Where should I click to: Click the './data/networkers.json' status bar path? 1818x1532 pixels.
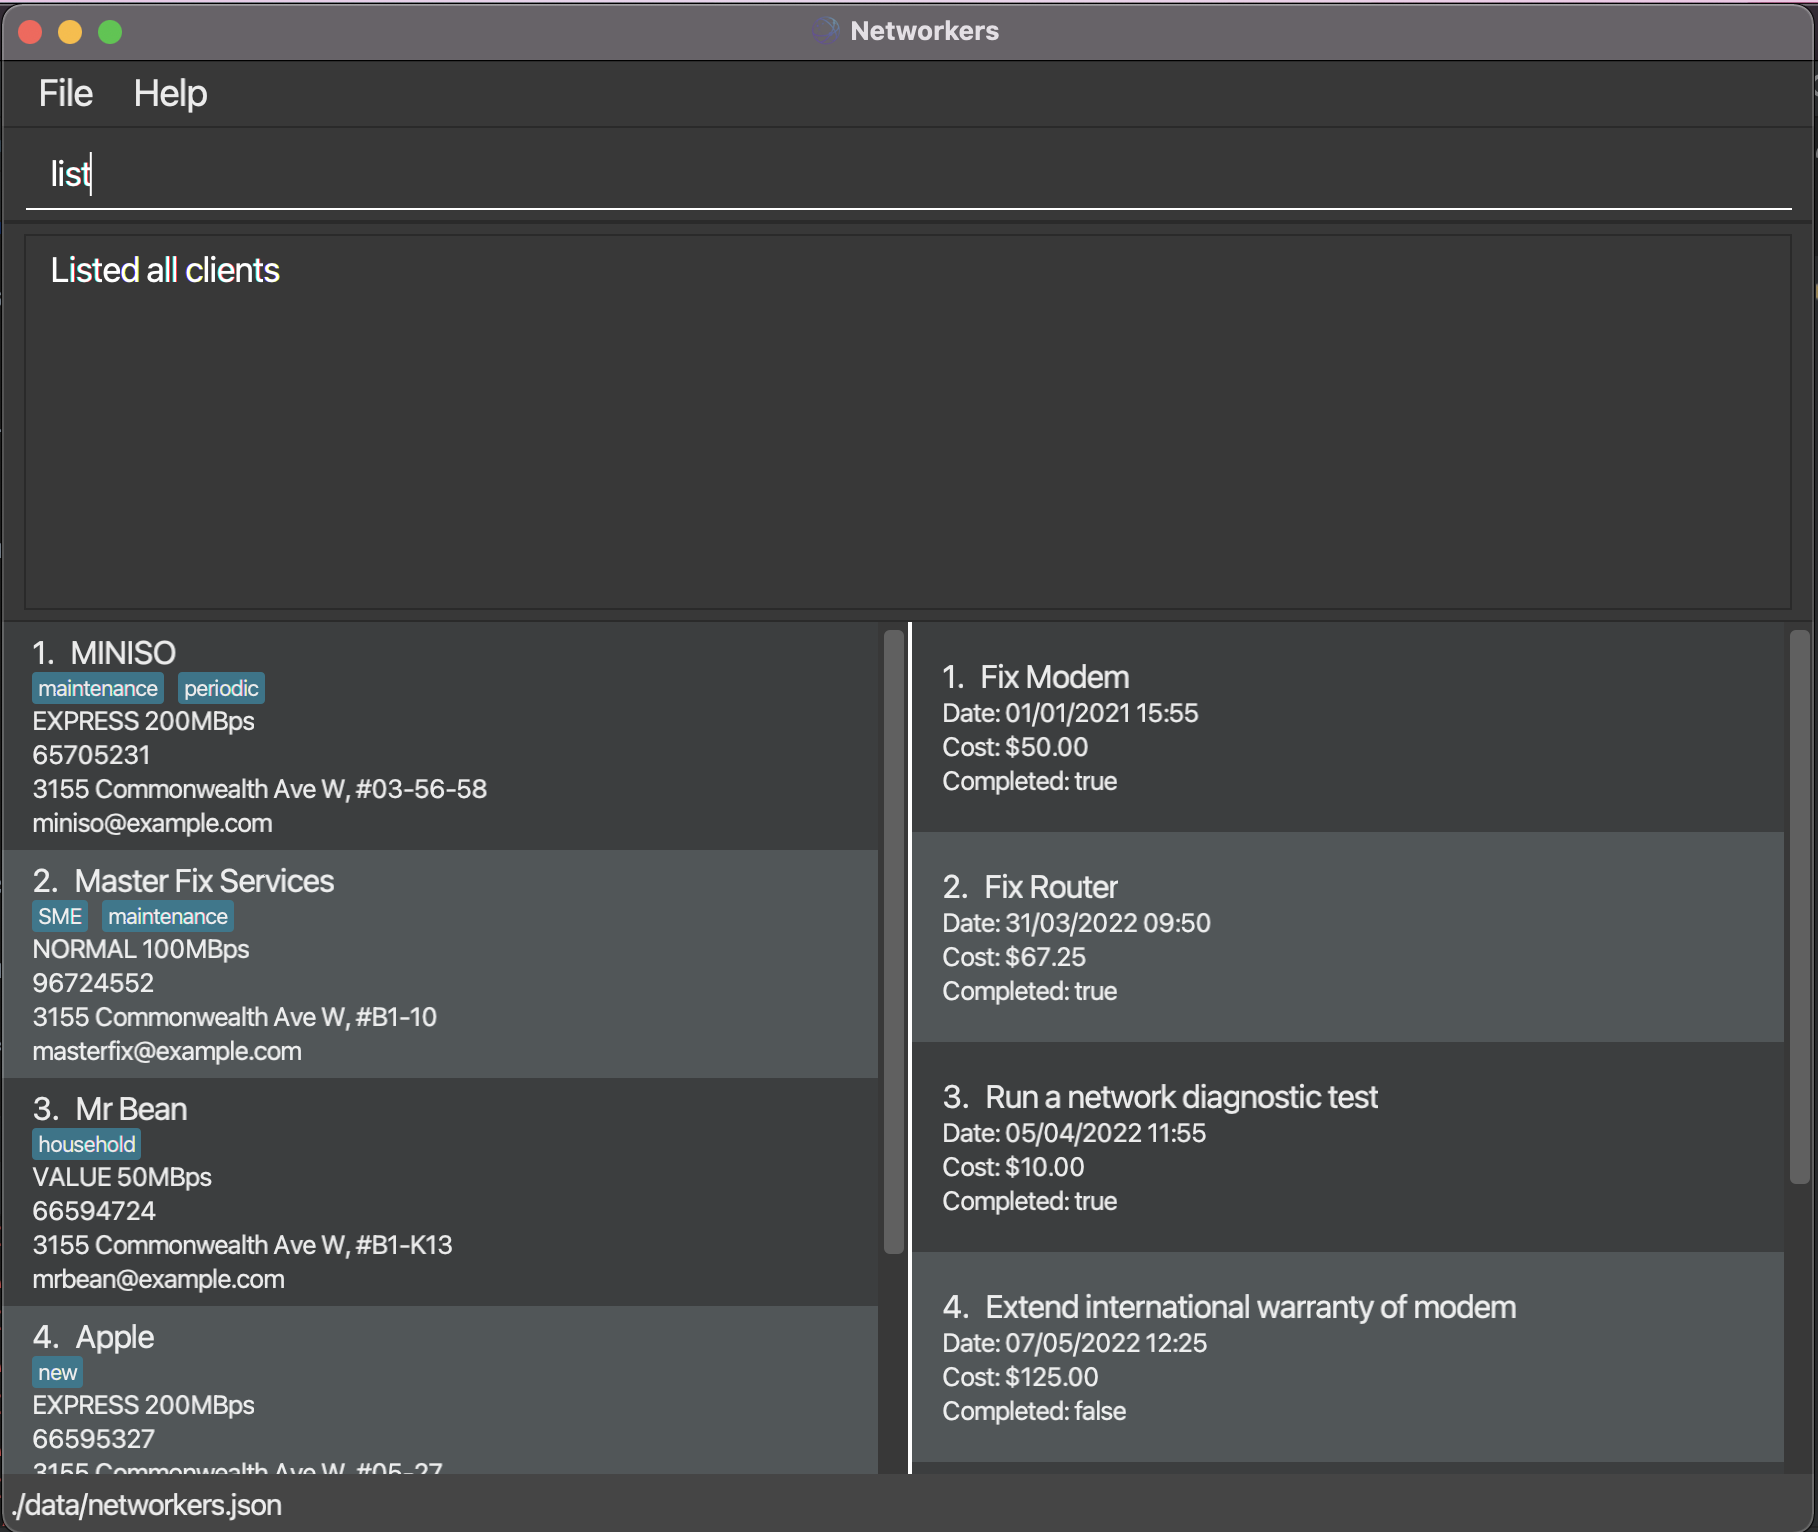coord(148,1505)
